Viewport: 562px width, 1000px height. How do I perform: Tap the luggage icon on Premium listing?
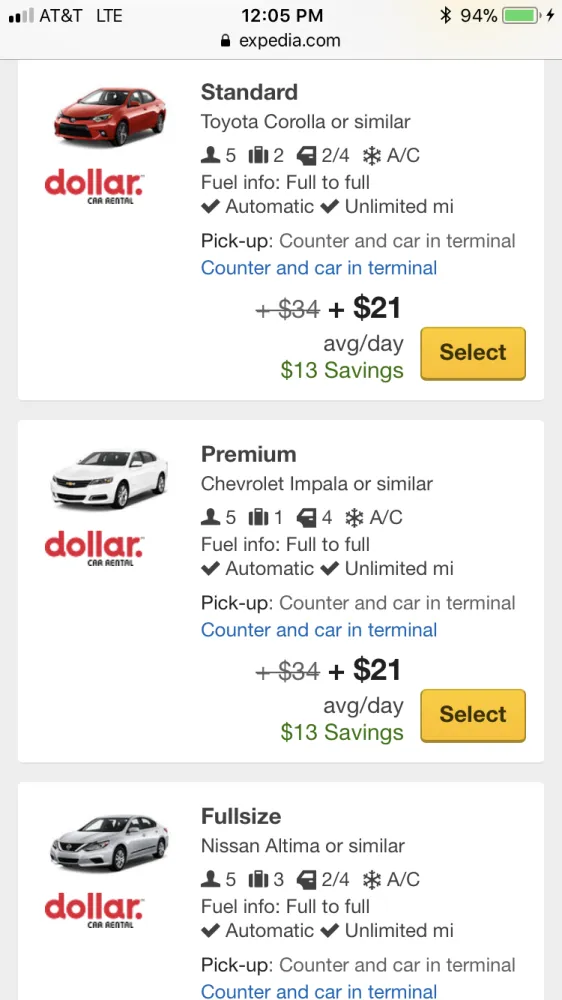(257, 517)
